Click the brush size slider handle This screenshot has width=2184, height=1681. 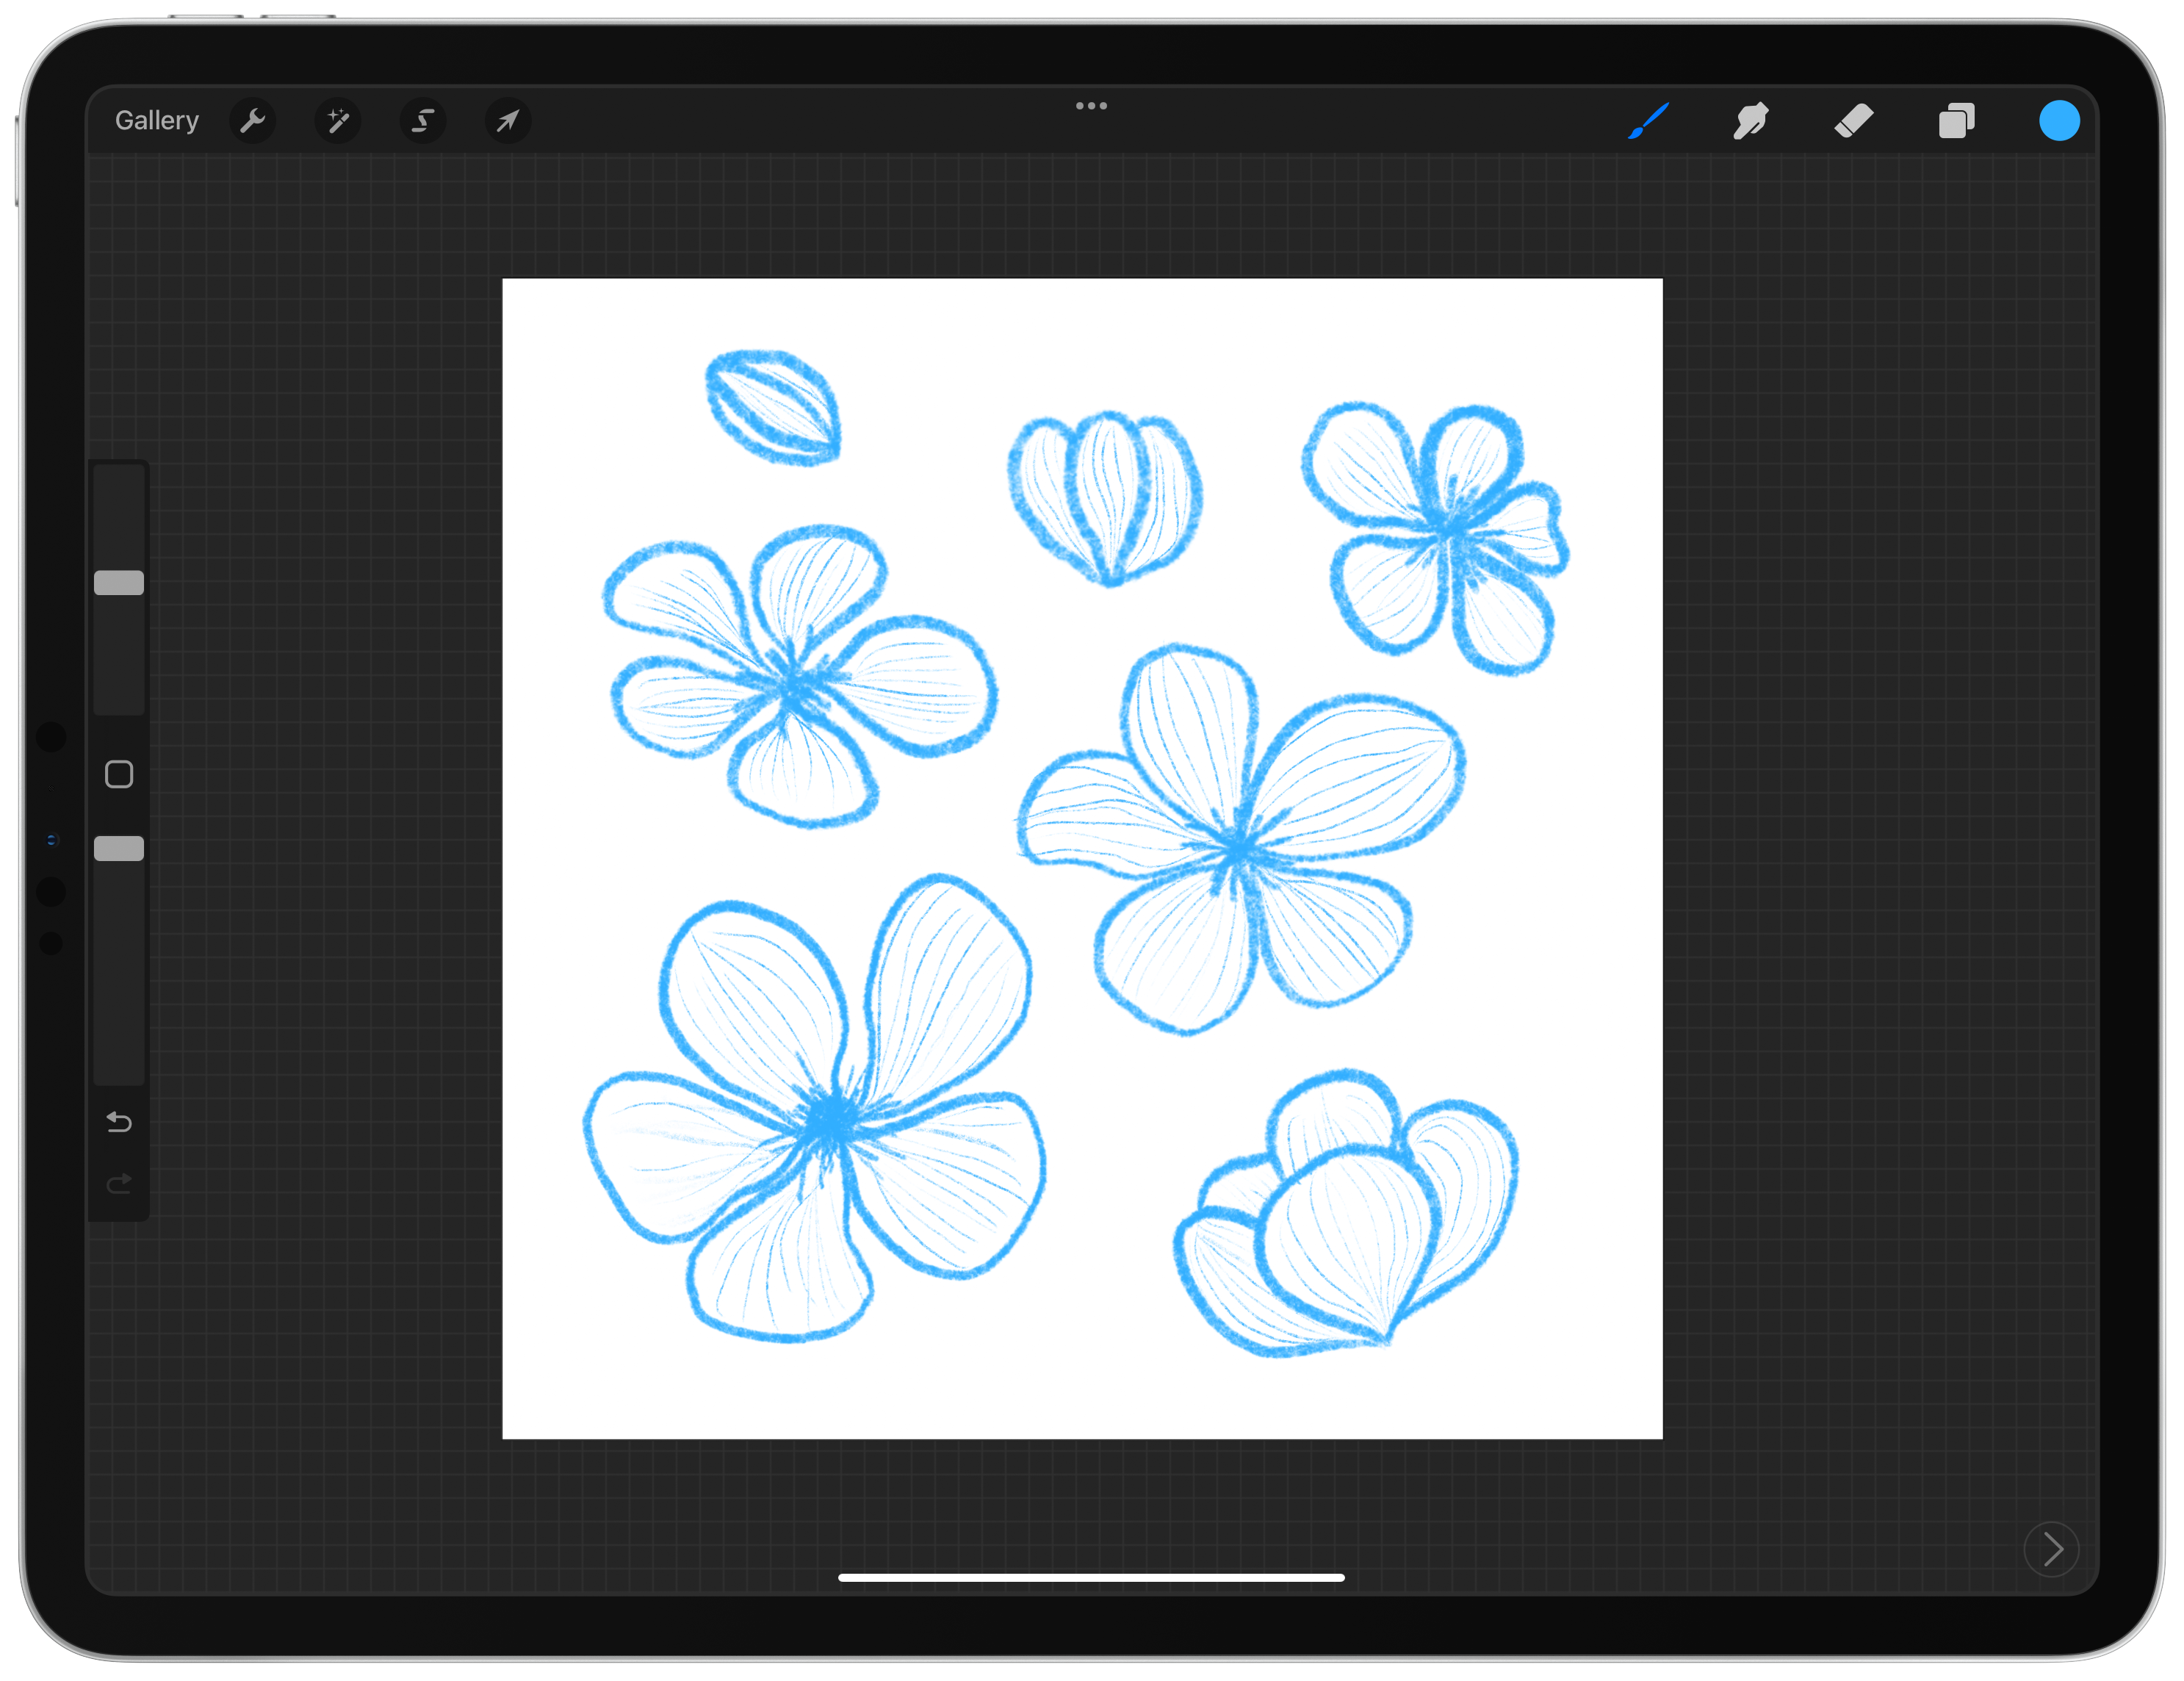pos(119,583)
